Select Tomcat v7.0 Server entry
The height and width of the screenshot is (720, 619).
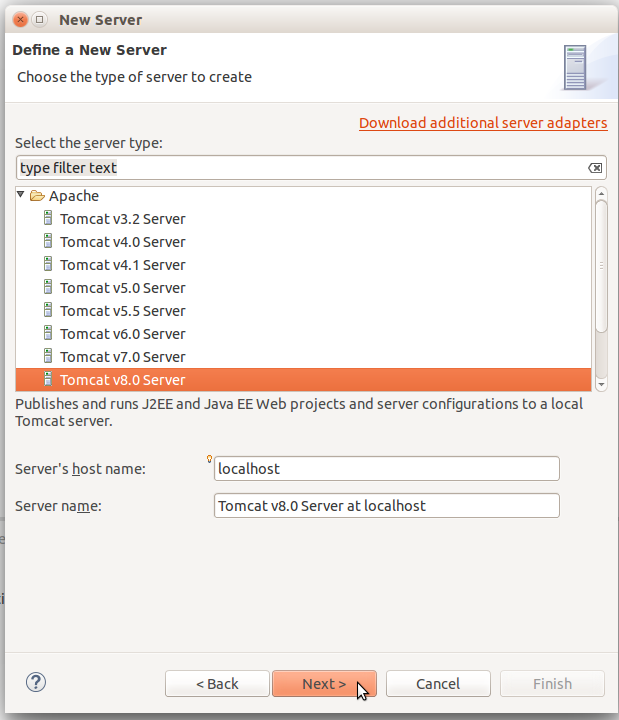(x=304, y=357)
